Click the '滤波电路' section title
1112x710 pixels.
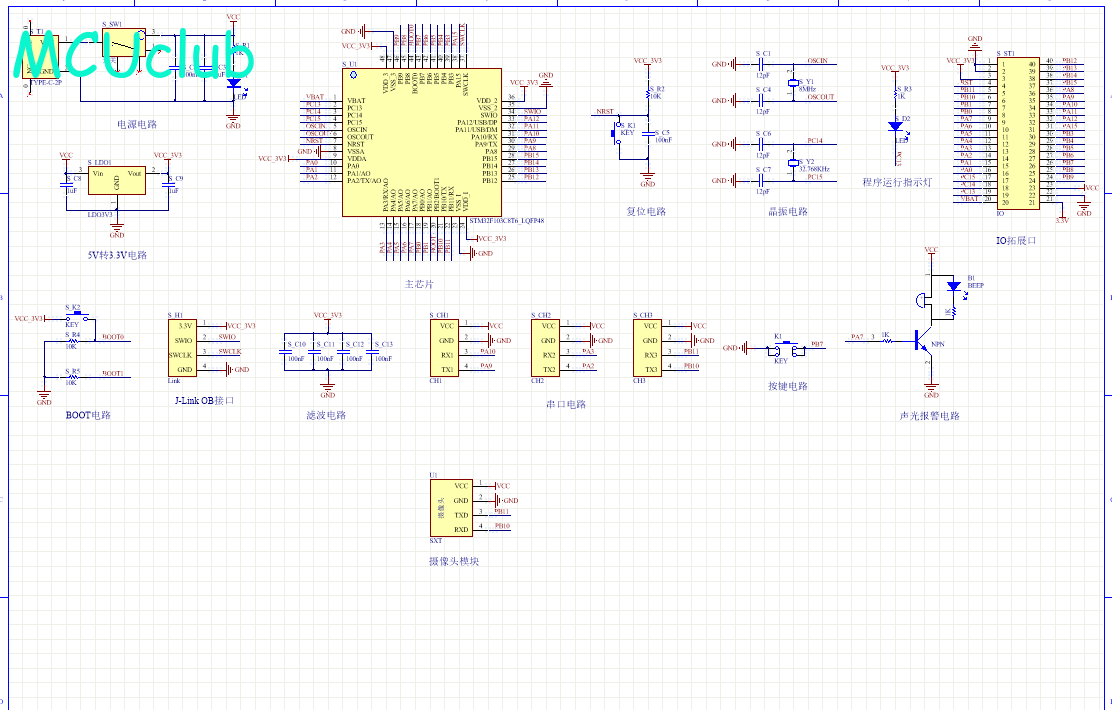pyautogui.click(x=326, y=415)
